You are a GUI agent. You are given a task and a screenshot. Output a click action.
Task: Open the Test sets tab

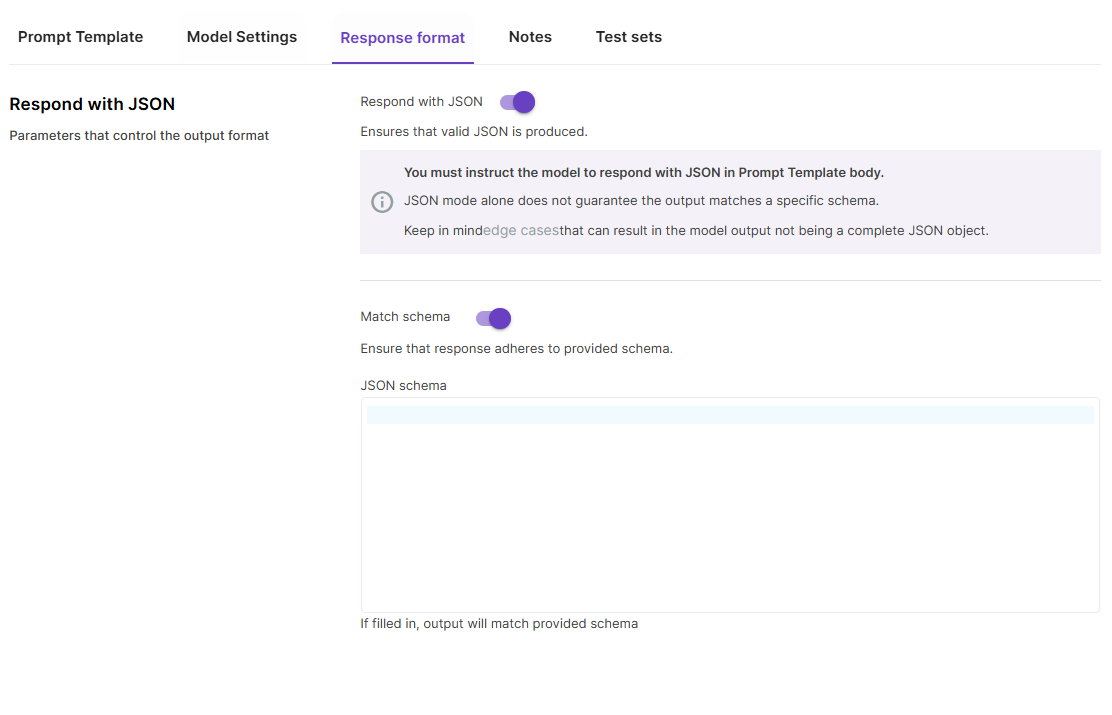(x=628, y=37)
